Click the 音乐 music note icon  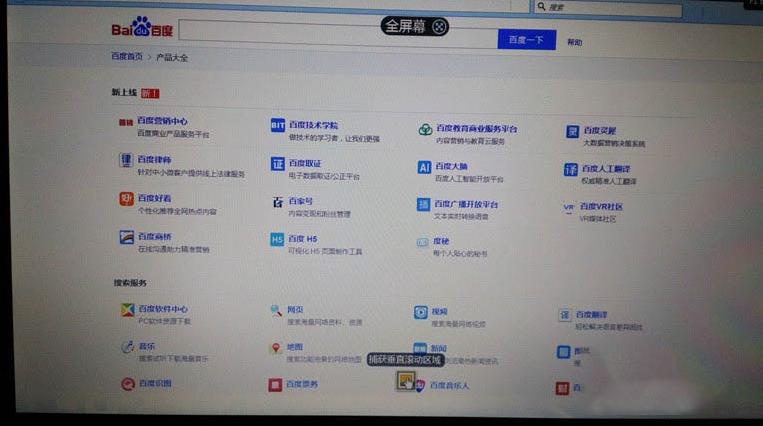127,347
